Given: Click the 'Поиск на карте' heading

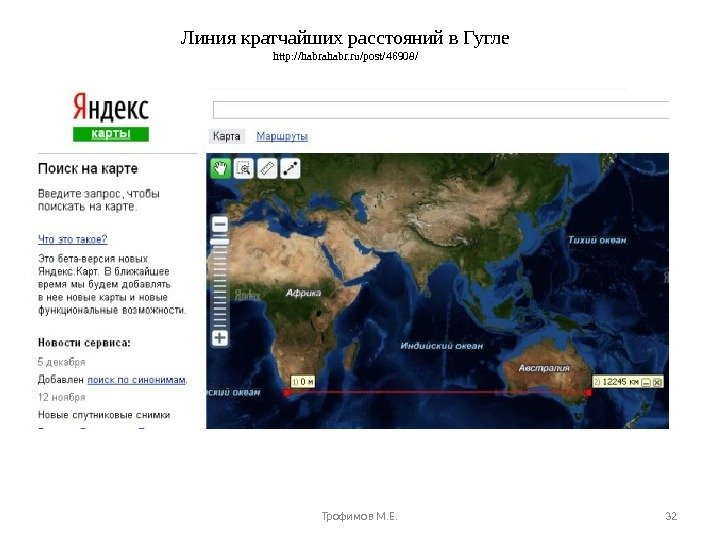Looking at the screenshot, I should pyautogui.click(x=88, y=169).
